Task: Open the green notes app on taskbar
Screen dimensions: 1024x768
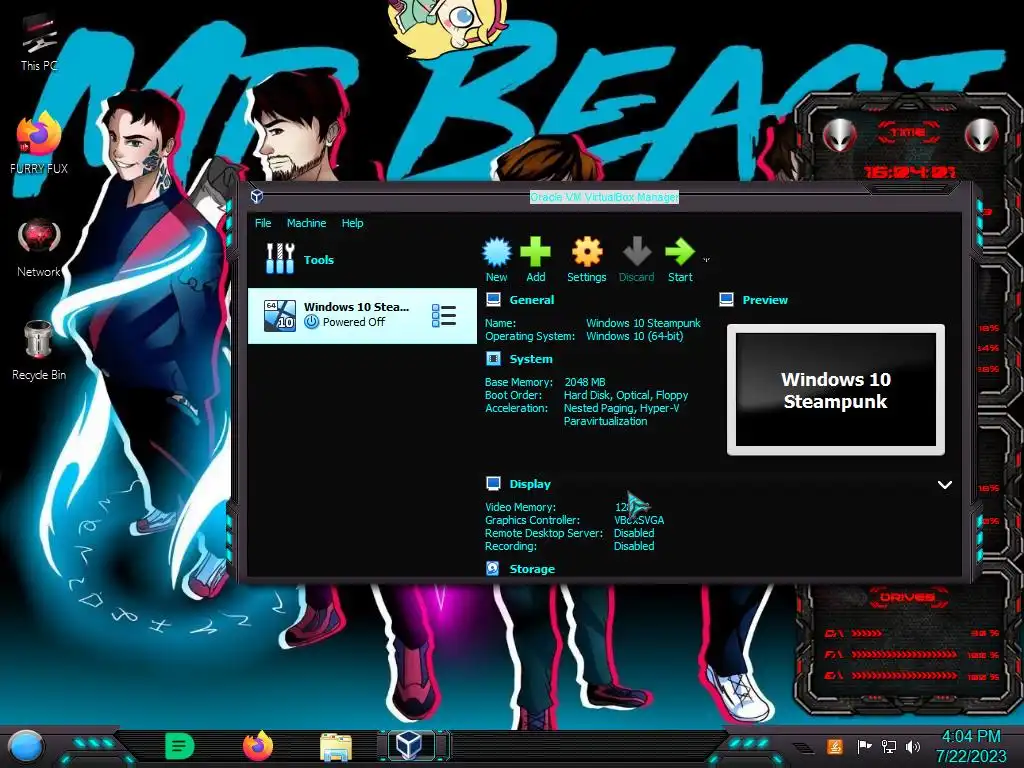Action: pos(180,746)
